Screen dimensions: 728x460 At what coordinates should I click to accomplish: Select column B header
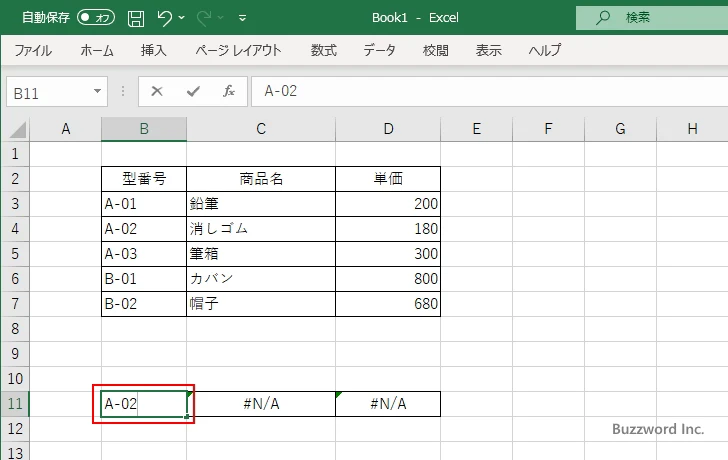click(144, 129)
